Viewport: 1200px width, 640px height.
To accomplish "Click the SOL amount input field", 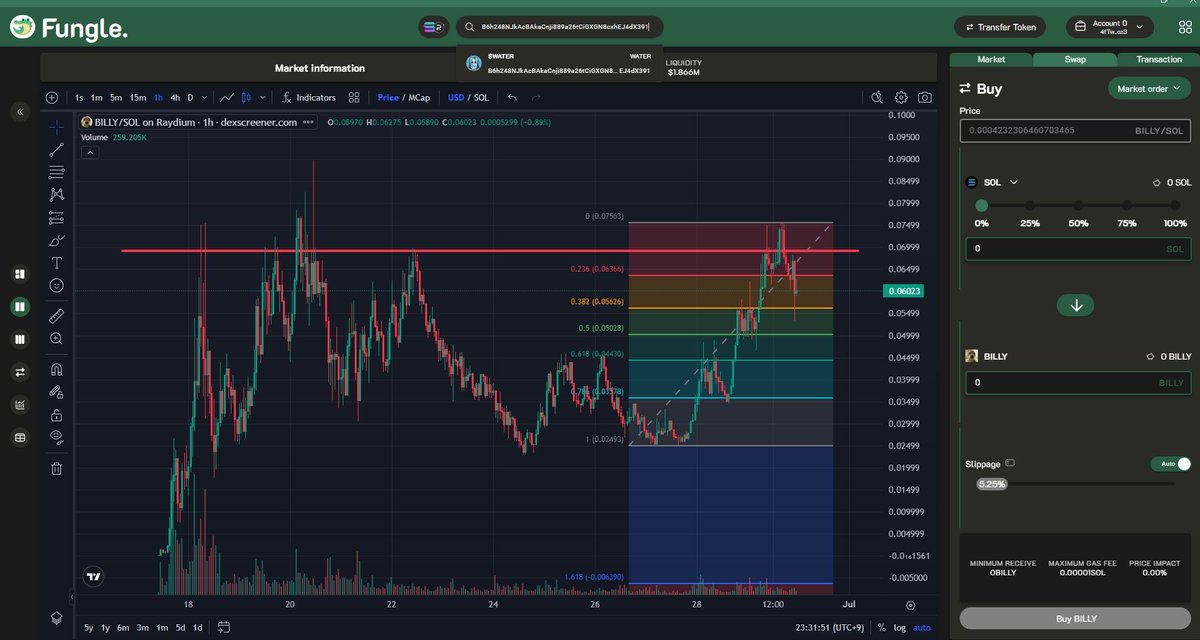I will [x=1078, y=248].
